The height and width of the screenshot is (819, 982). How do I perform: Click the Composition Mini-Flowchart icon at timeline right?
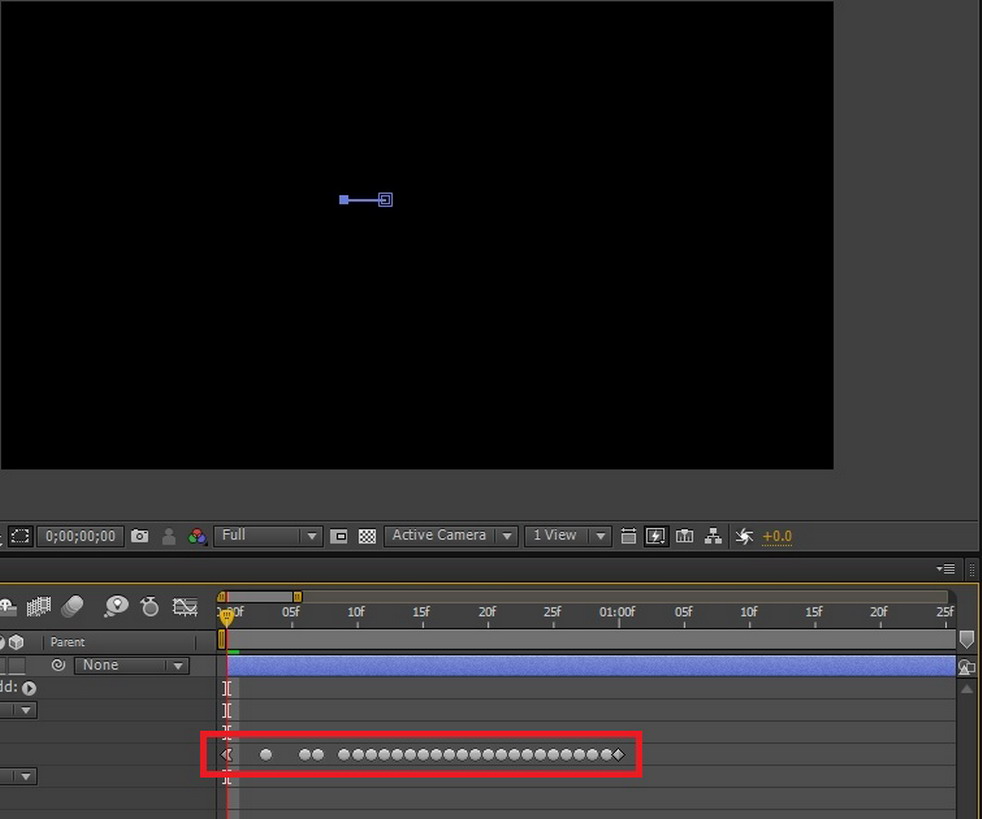tap(966, 667)
